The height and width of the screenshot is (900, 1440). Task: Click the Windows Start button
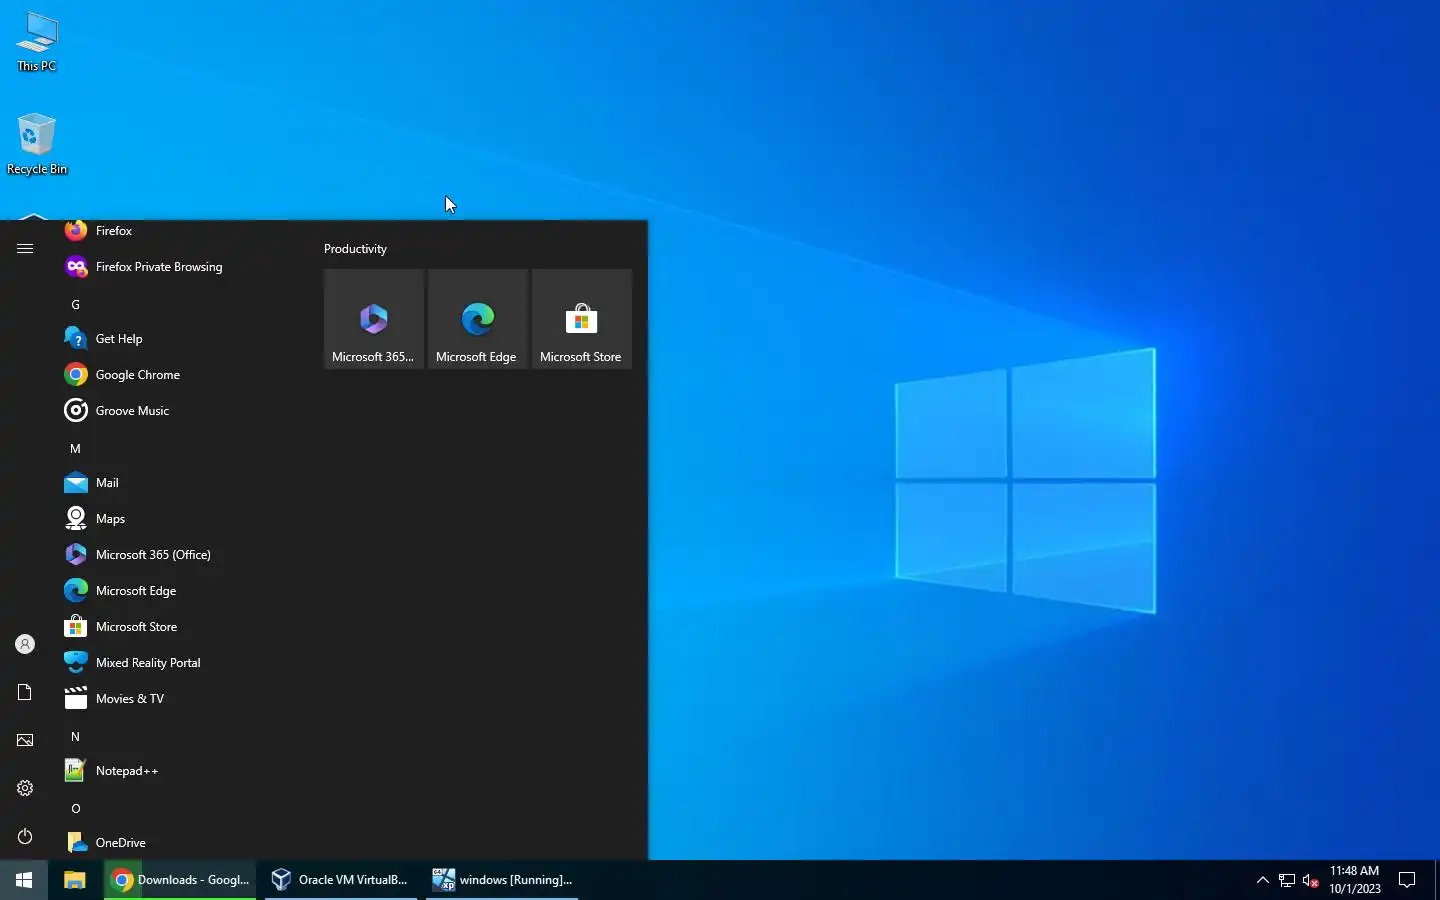point(24,880)
